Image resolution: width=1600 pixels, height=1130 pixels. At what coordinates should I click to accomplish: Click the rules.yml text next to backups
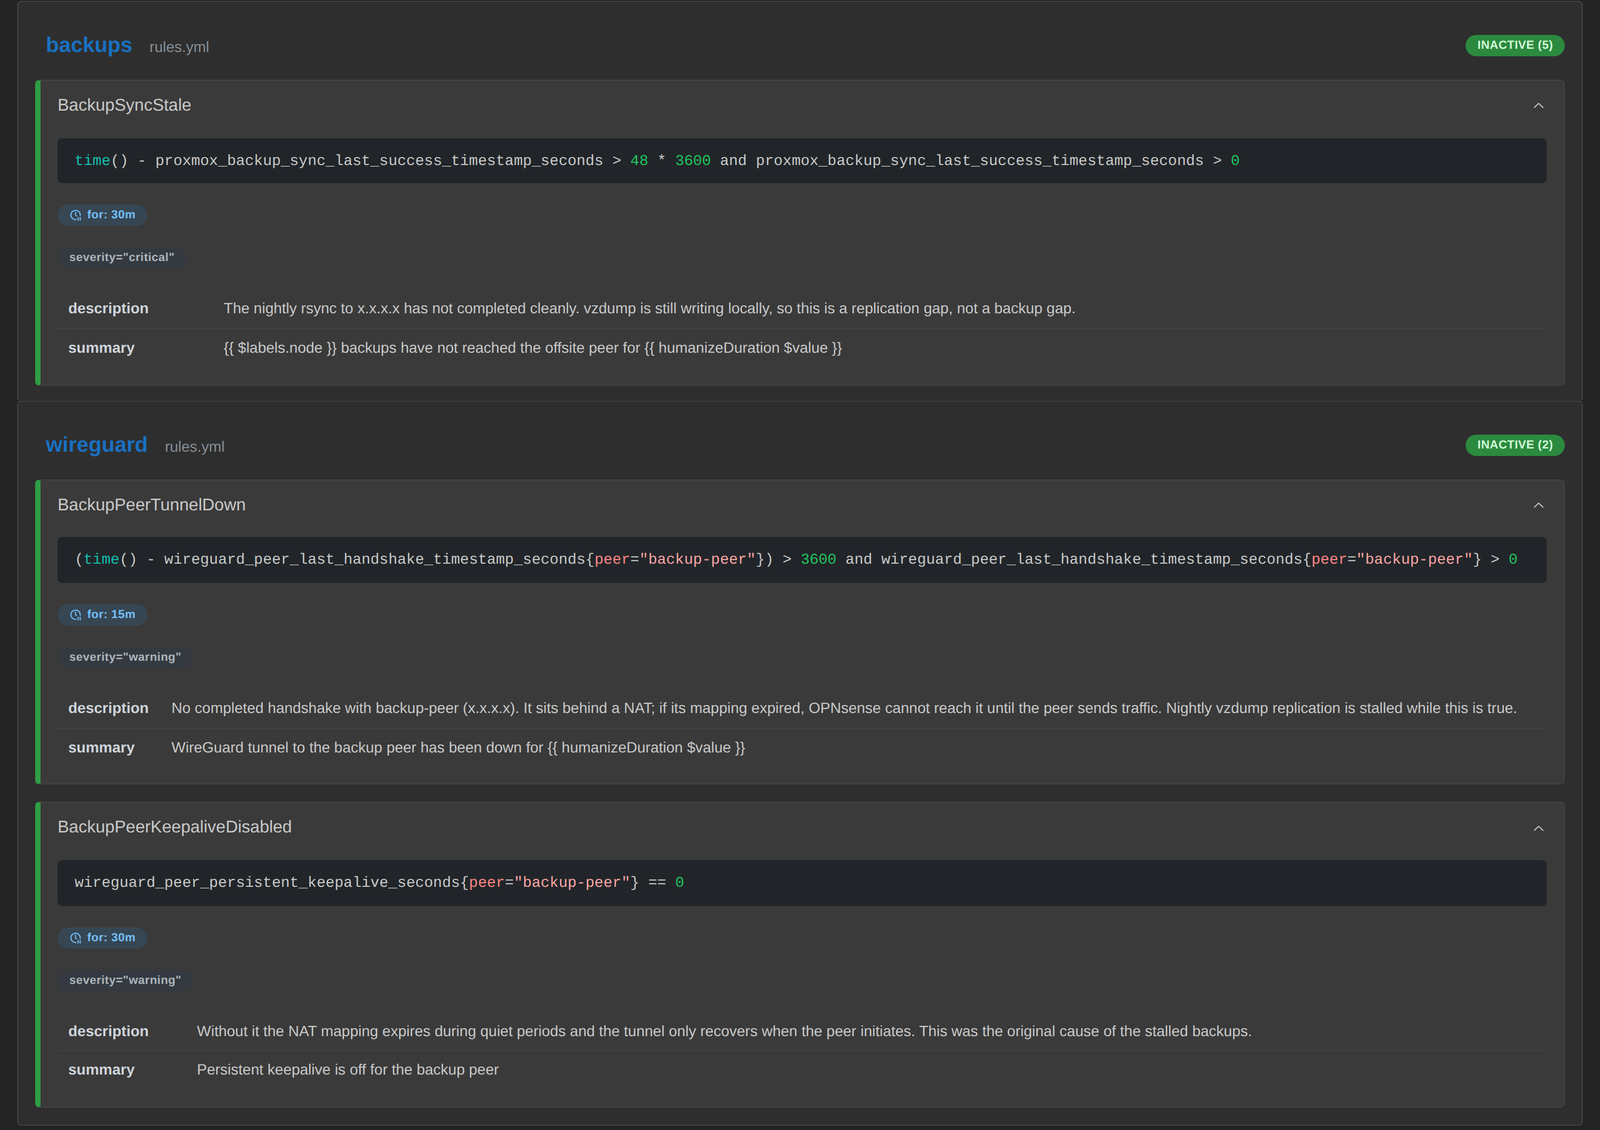click(x=179, y=47)
